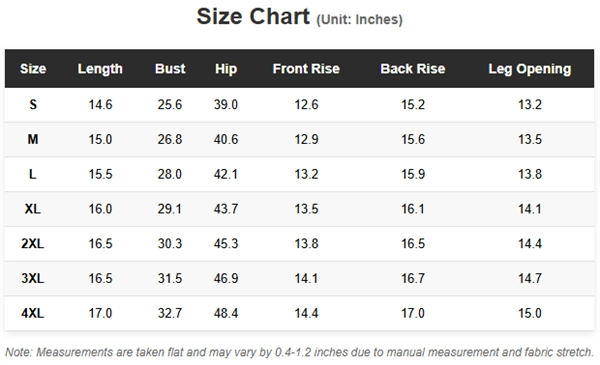600x365 pixels.
Task: Click the Size Chart title
Action: 253,16
